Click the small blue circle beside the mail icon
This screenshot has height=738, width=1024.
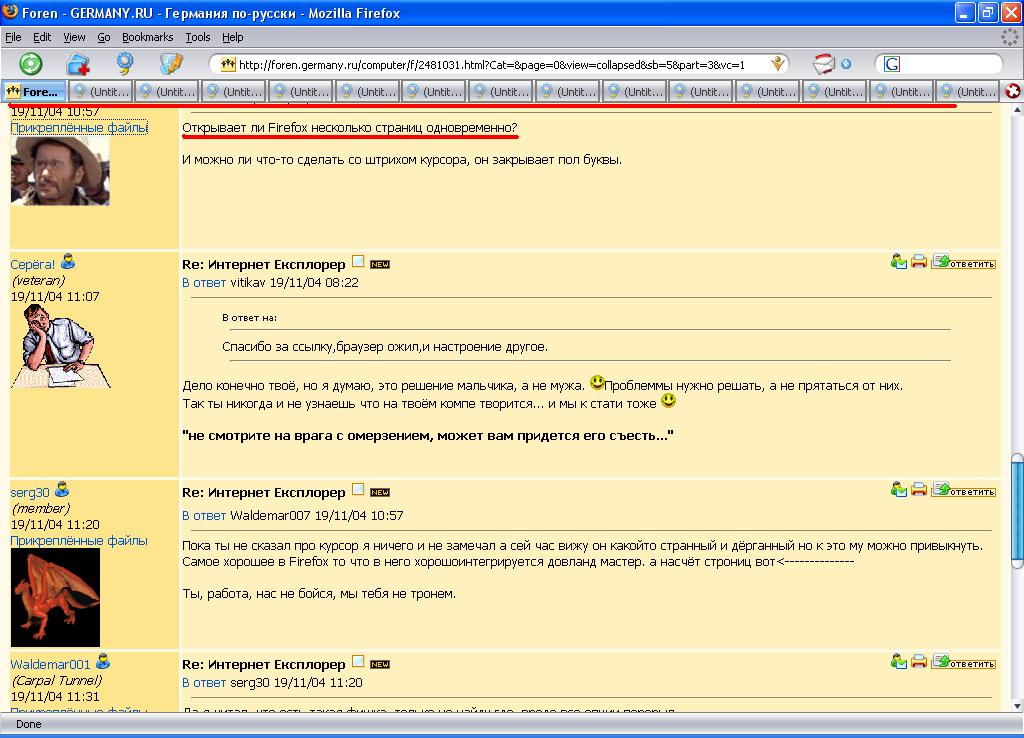846,64
